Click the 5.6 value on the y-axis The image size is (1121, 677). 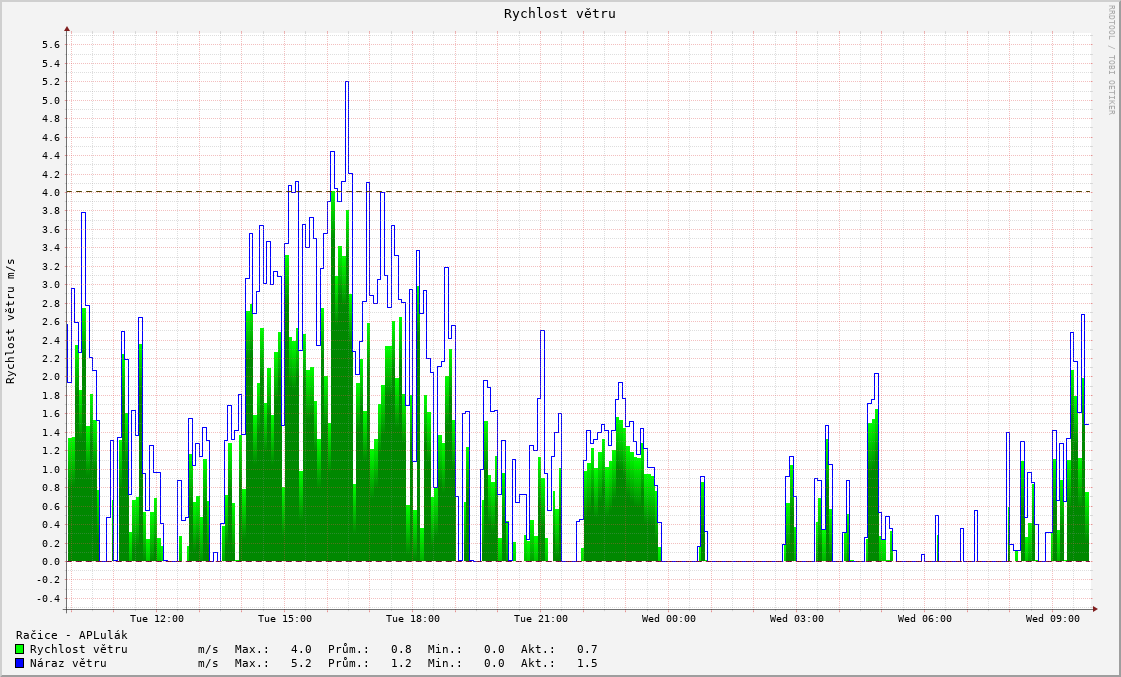(51, 45)
